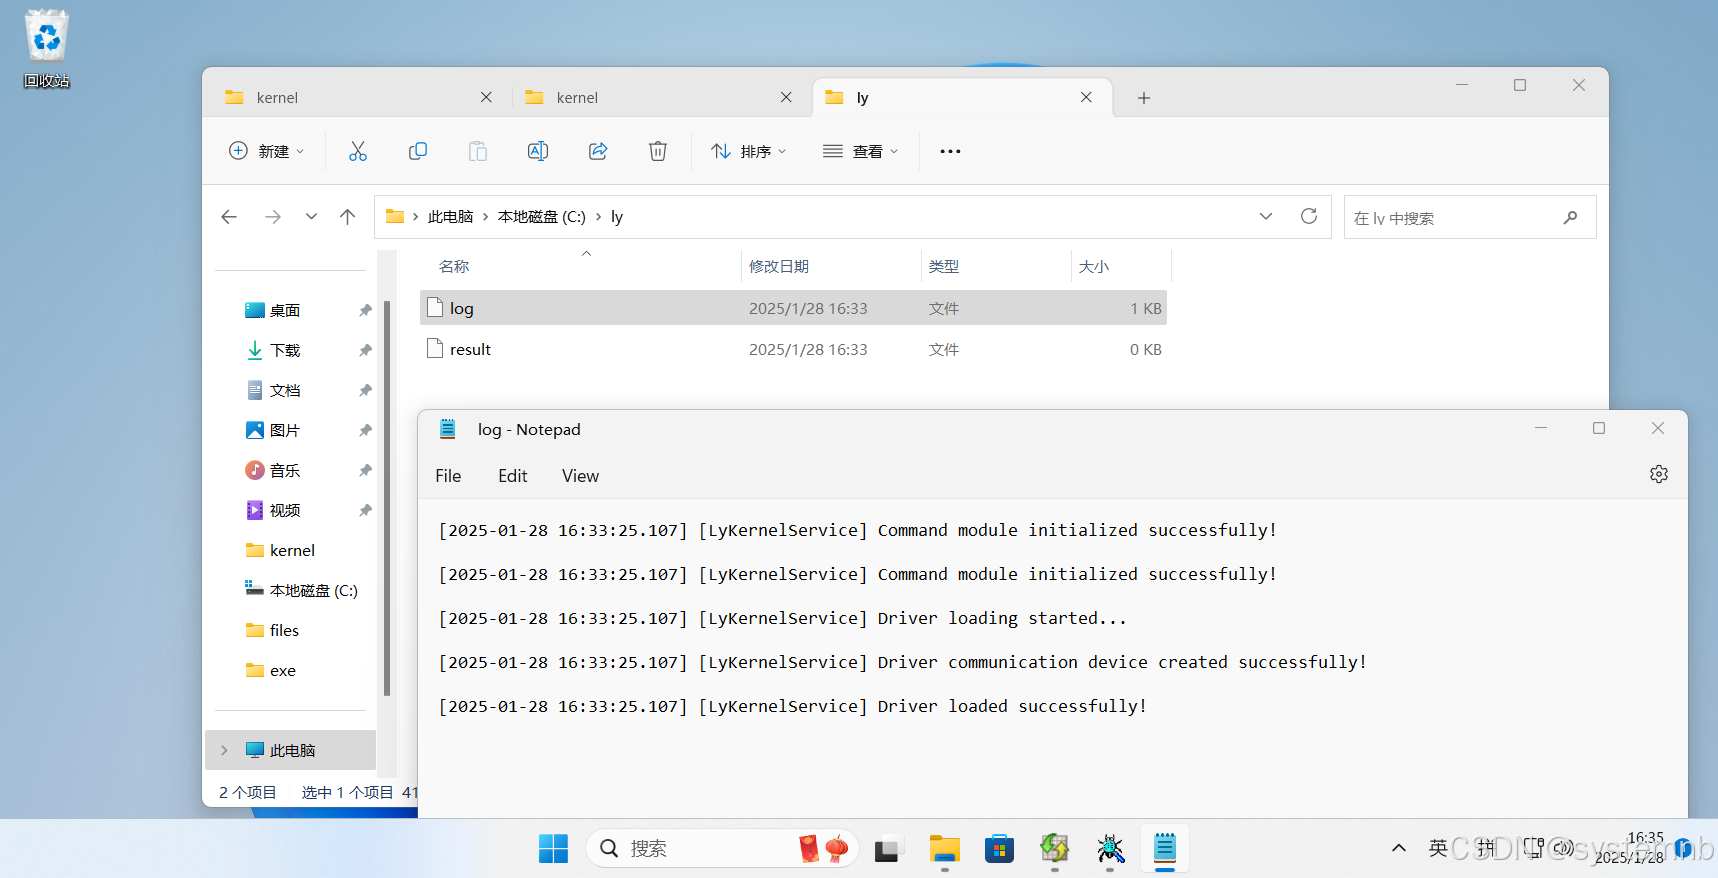
Task: Open the See more (three dots) menu
Action: tap(950, 151)
